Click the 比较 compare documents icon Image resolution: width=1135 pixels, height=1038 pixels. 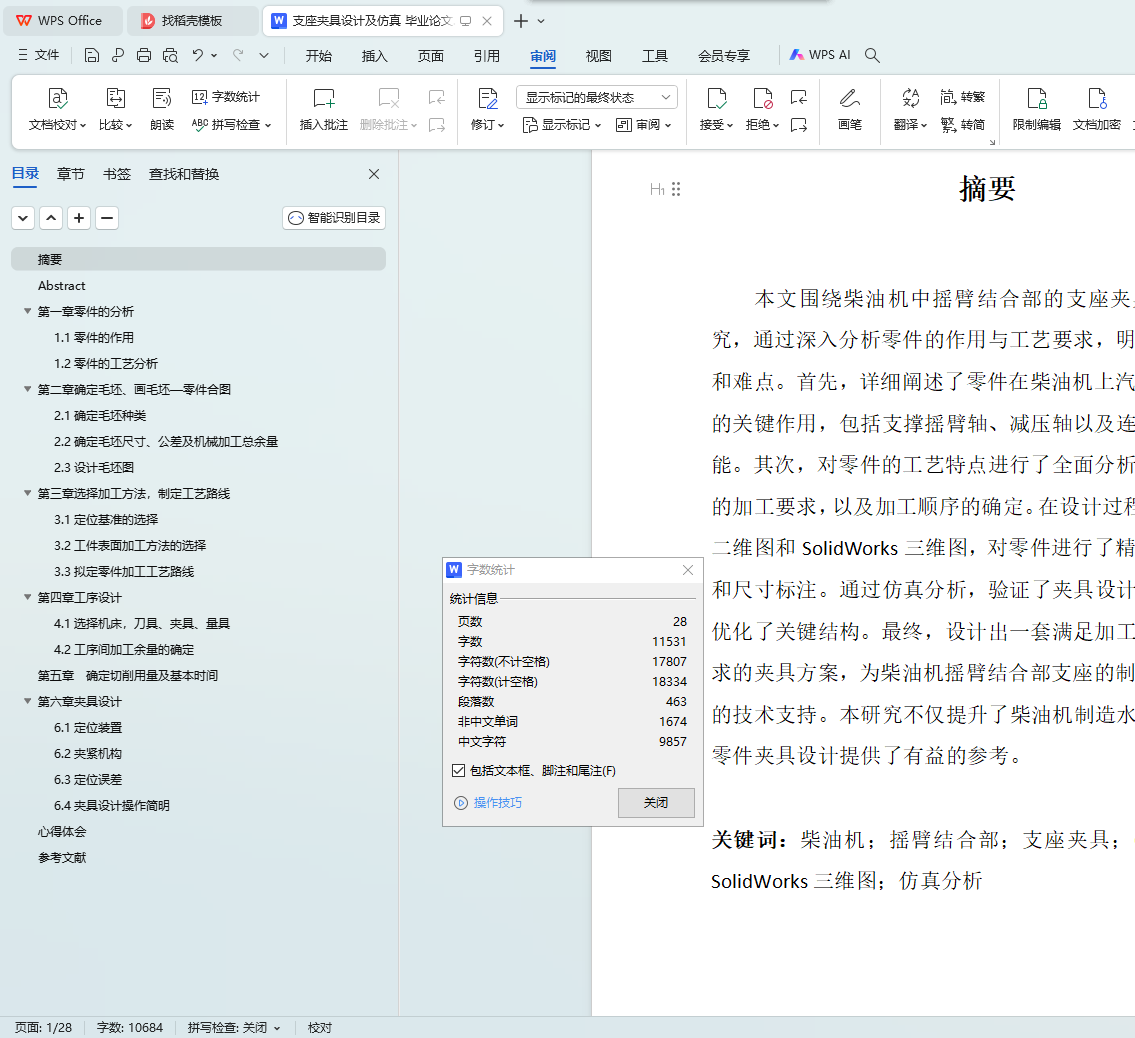(115, 109)
